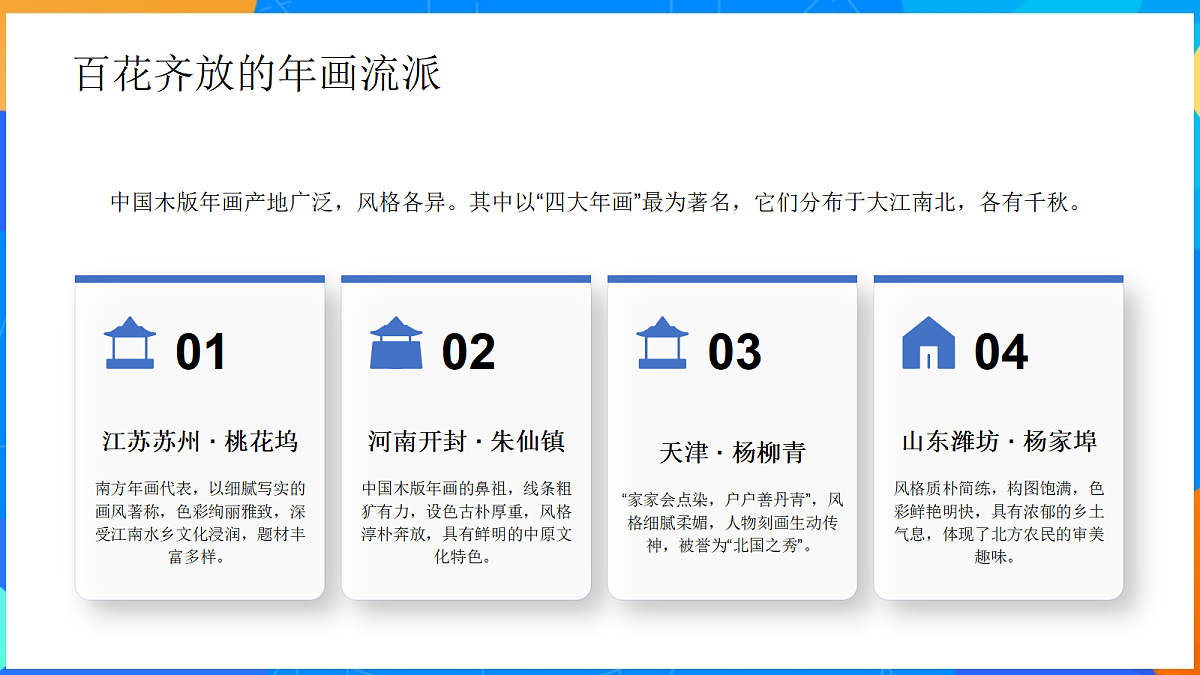Click the description starting 风格质朴简练
Image resolution: width=1200 pixels, height=675 pixels.
point(999,523)
